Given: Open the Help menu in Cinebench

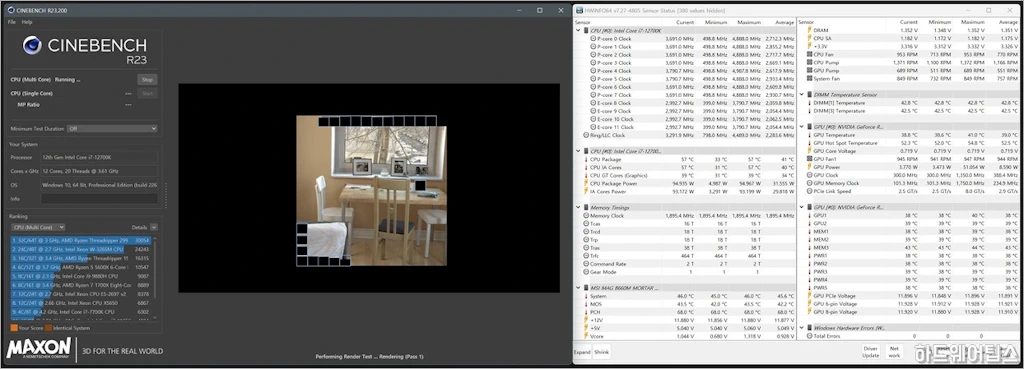Looking at the screenshot, I should [x=27, y=22].
